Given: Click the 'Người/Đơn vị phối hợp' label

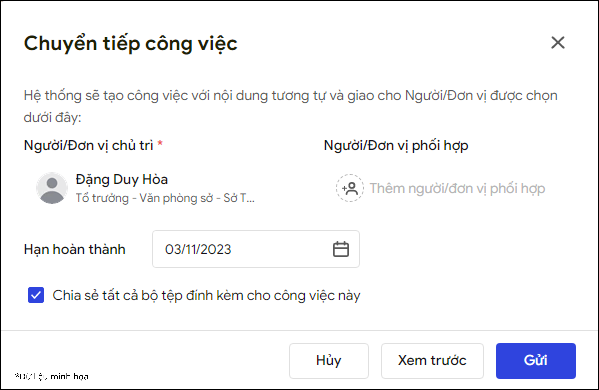Looking at the screenshot, I should click(396, 146).
